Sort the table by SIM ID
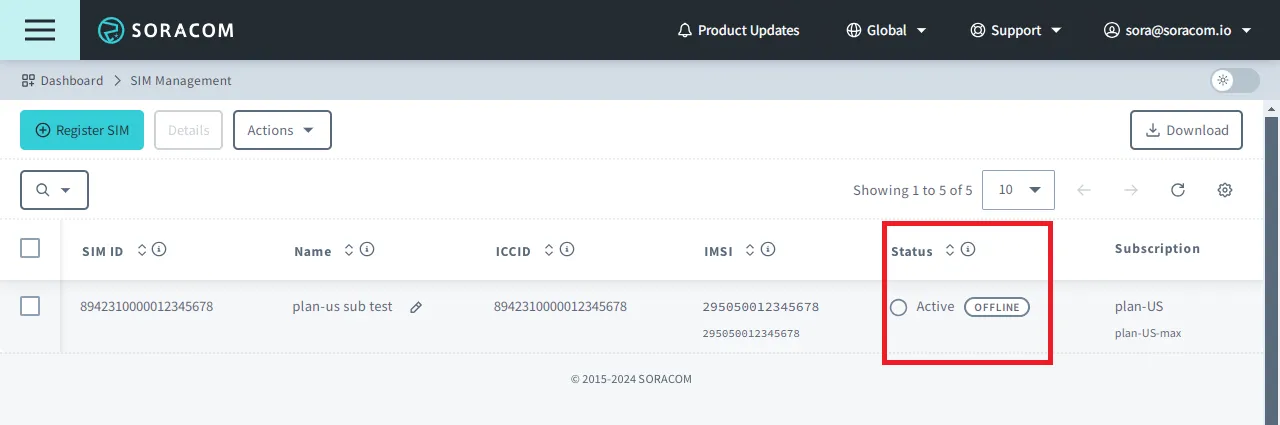The width and height of the screenshot is (1280, 425). pos(142,250)
